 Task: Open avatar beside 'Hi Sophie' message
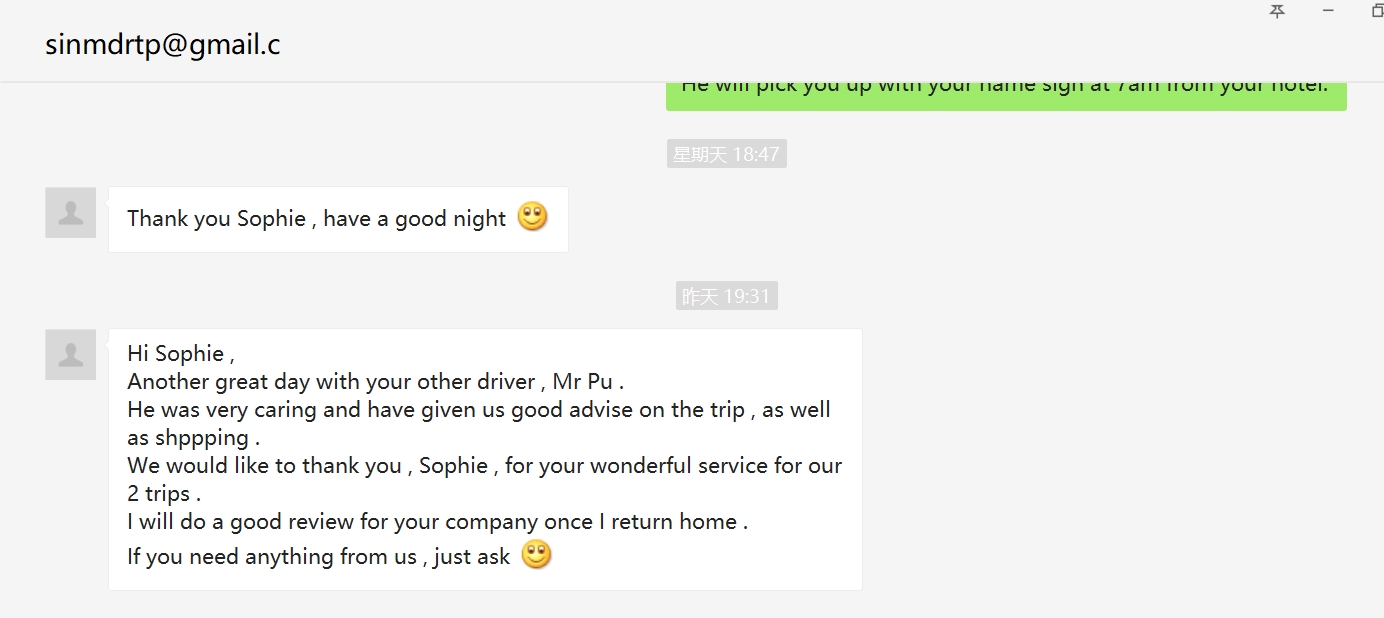point(70,354)
